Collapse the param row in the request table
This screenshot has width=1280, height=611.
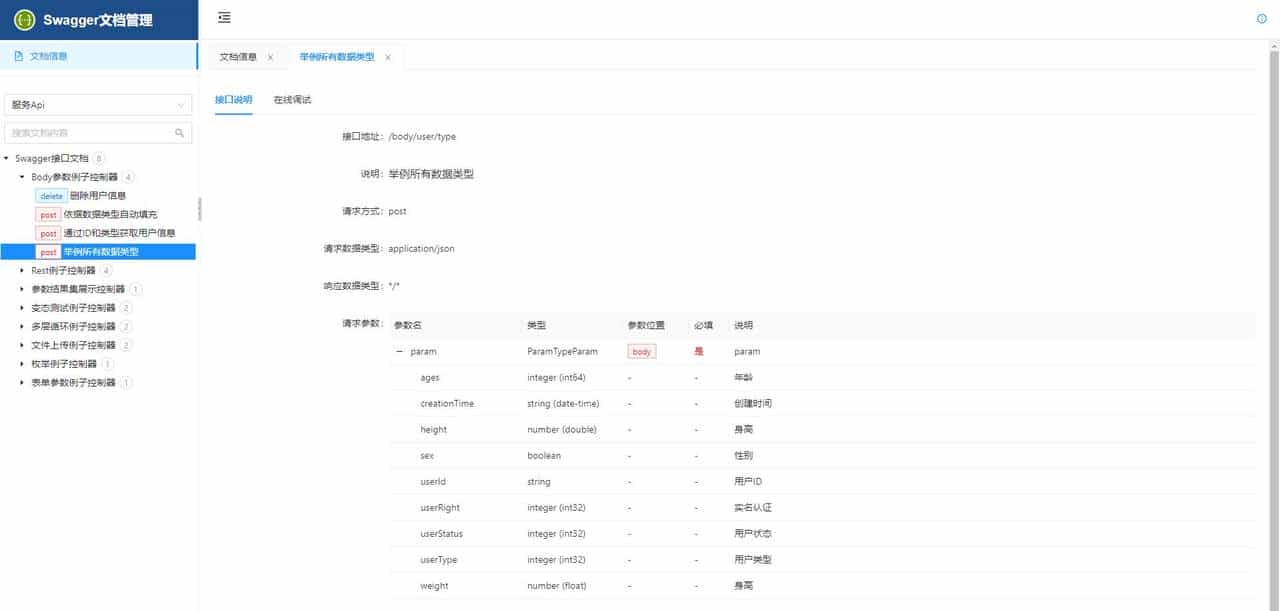pos(400,351)
